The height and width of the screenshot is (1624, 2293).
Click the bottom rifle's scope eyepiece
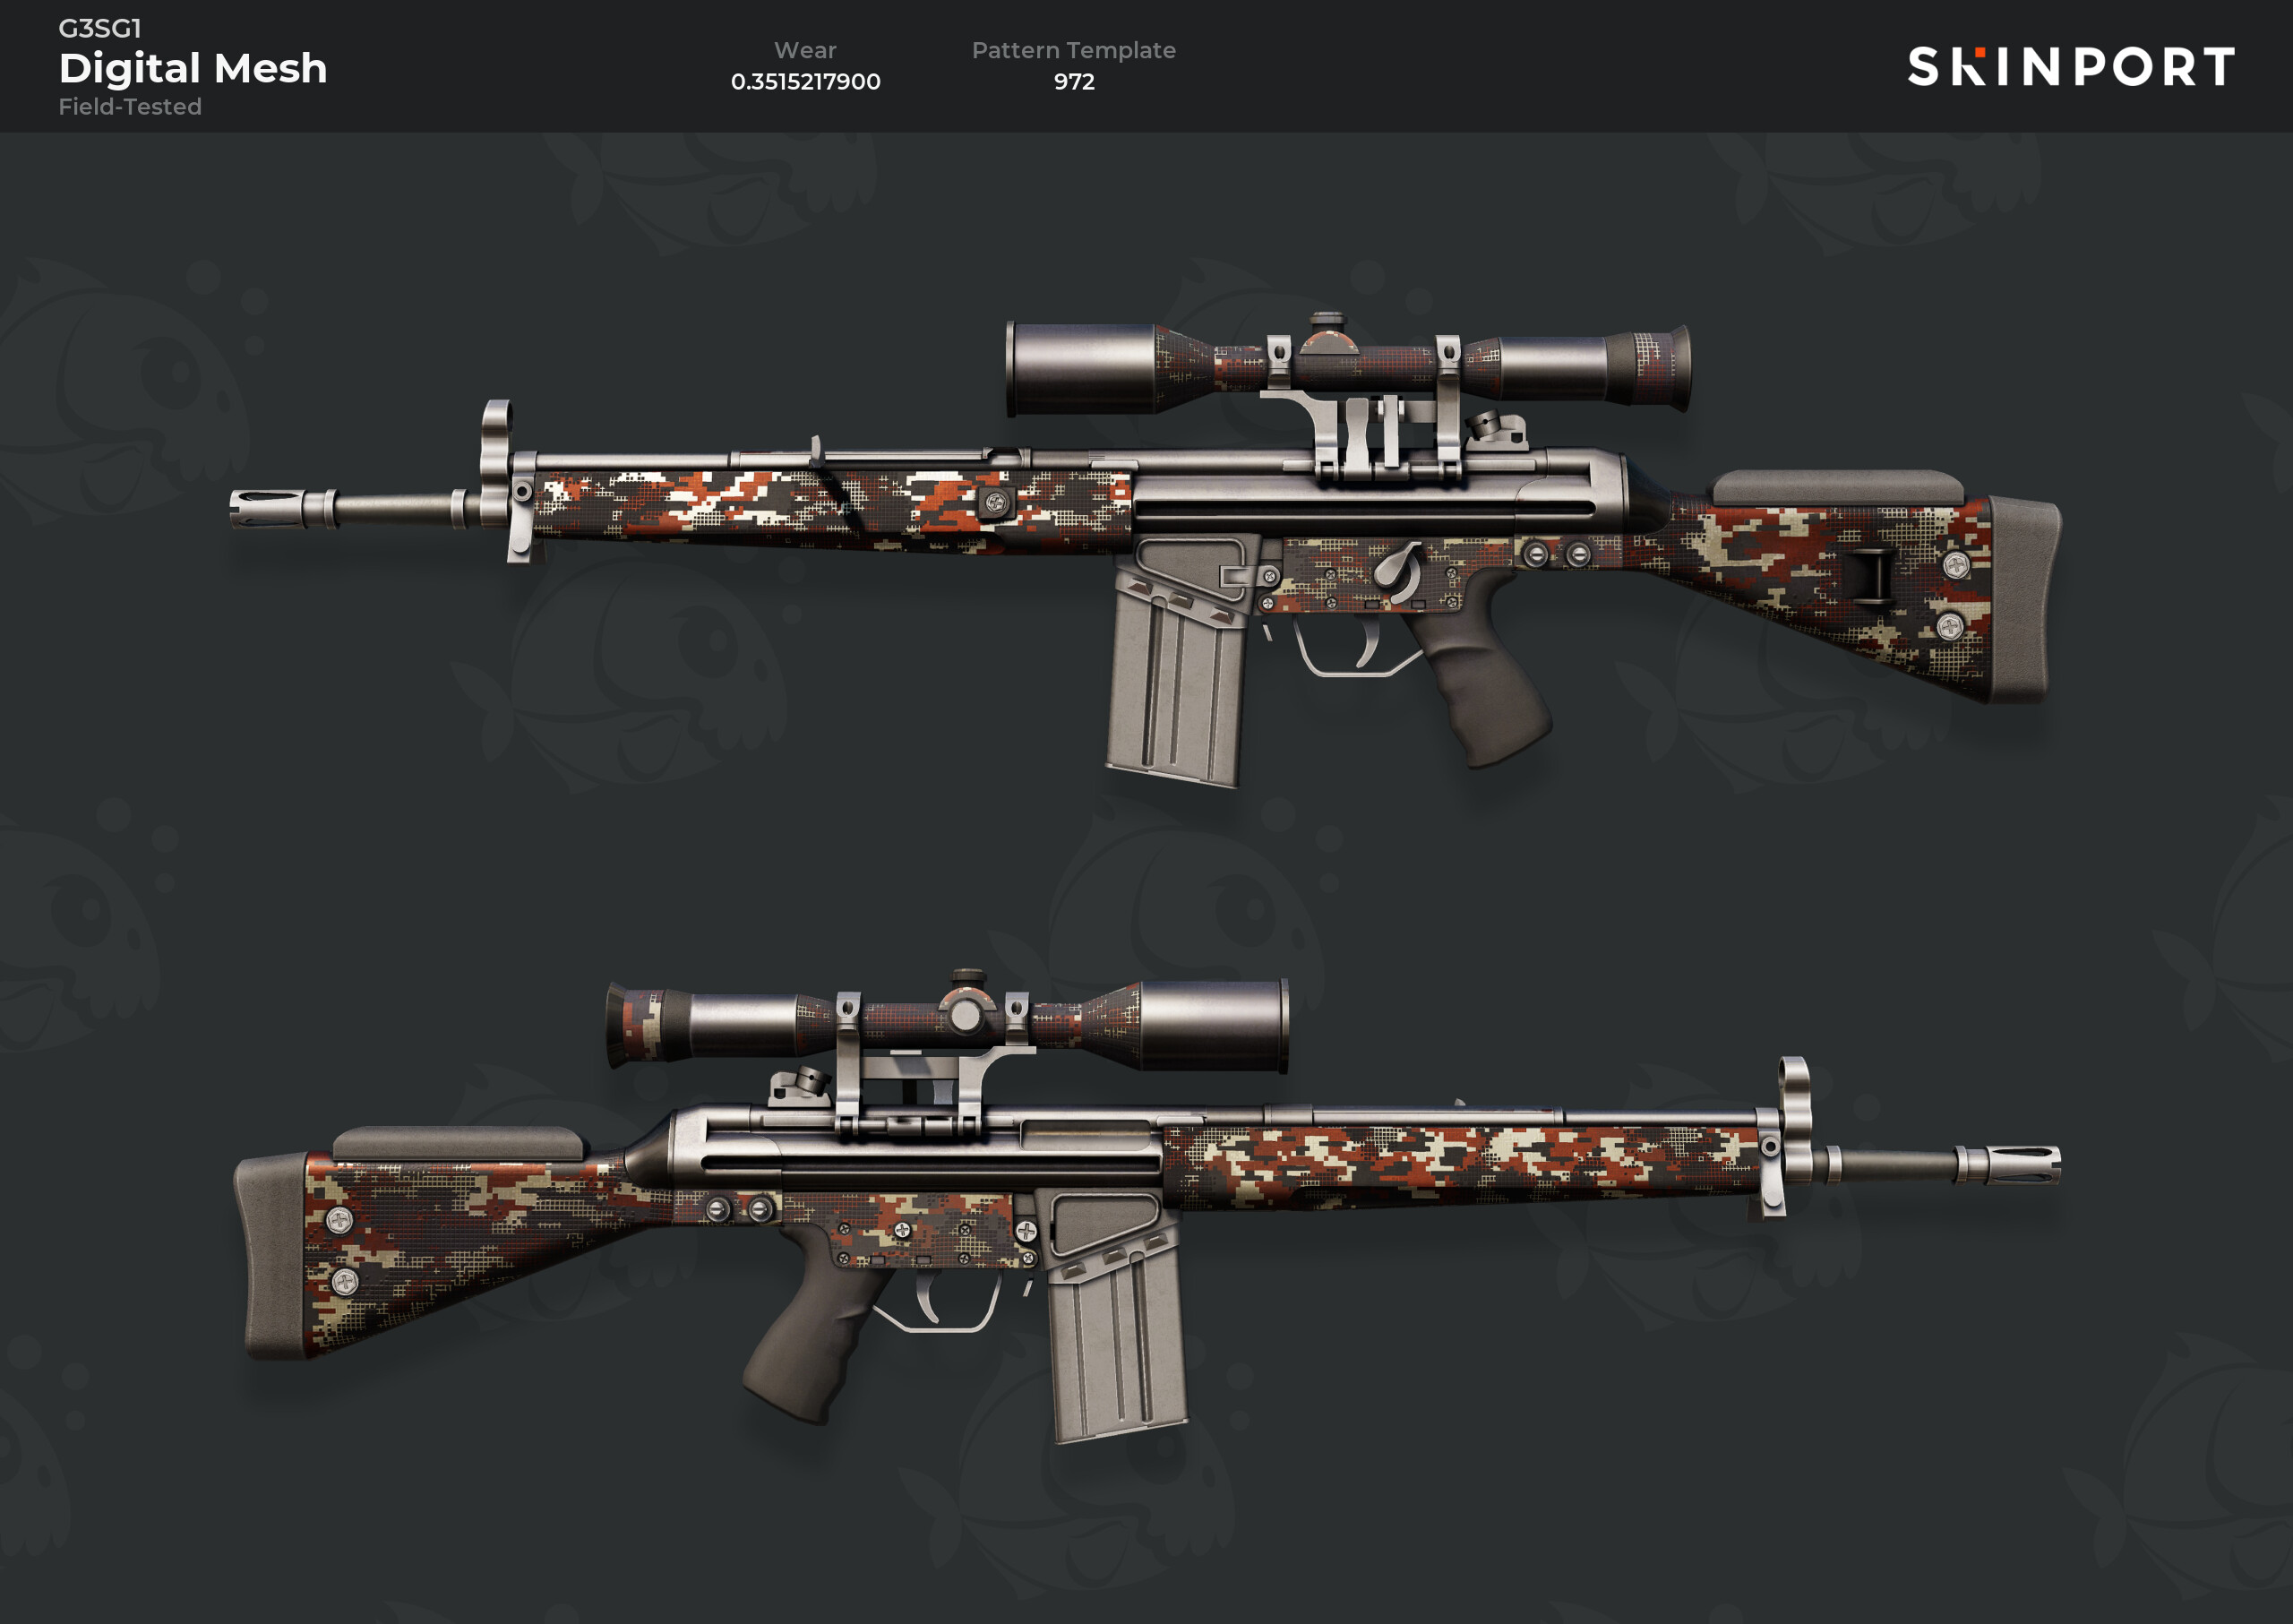635,1025
